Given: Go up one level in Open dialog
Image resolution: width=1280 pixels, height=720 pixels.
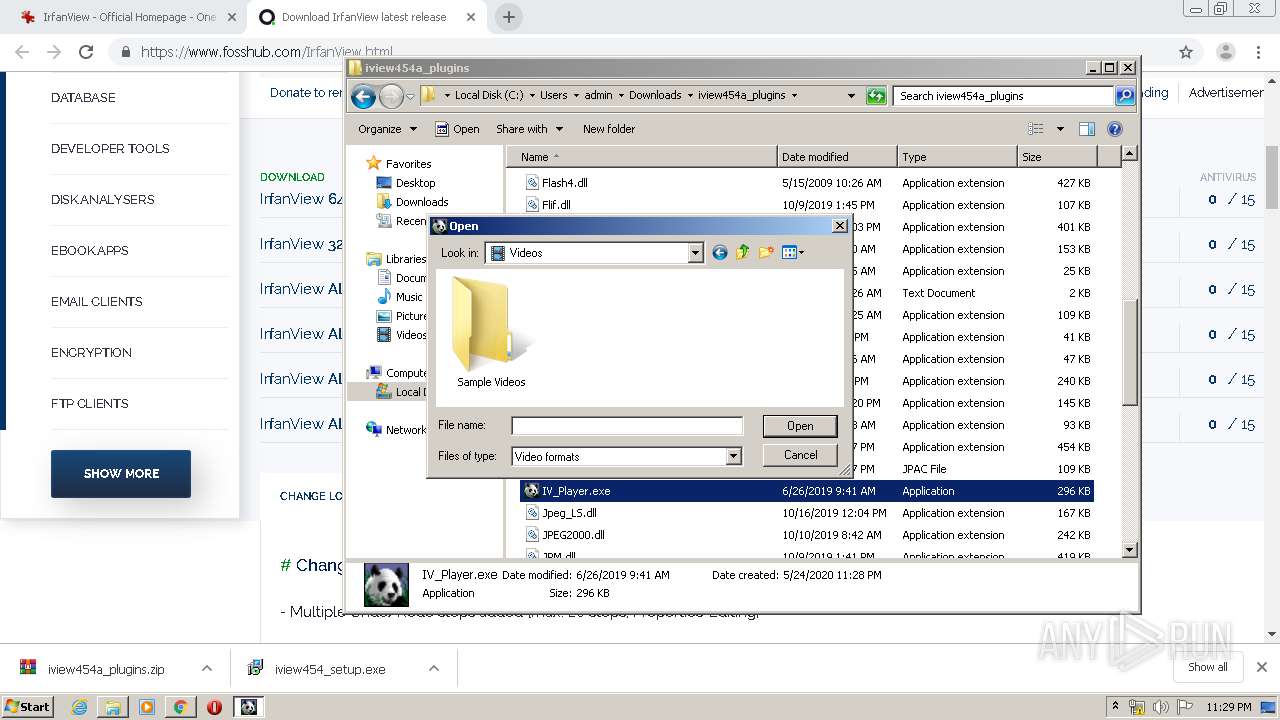Looking at the screenshot, I should click(x=742, y=253).
